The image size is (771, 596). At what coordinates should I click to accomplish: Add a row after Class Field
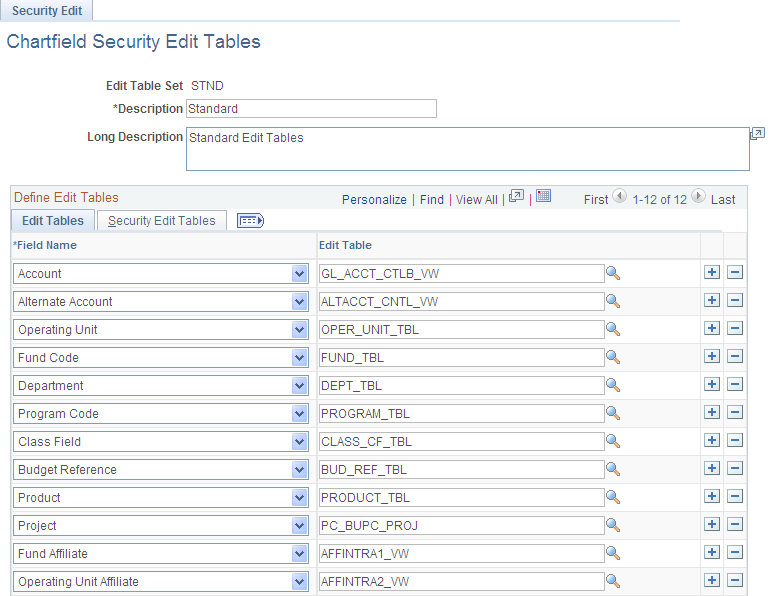712,440
